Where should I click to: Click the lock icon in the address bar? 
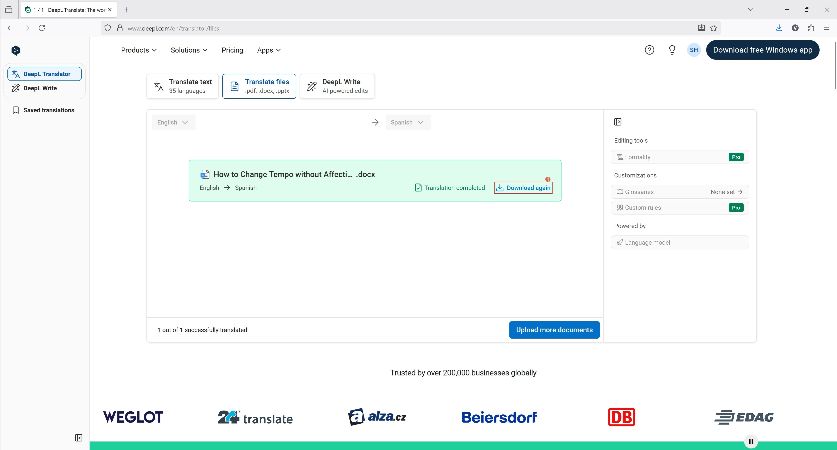(120, 28)
